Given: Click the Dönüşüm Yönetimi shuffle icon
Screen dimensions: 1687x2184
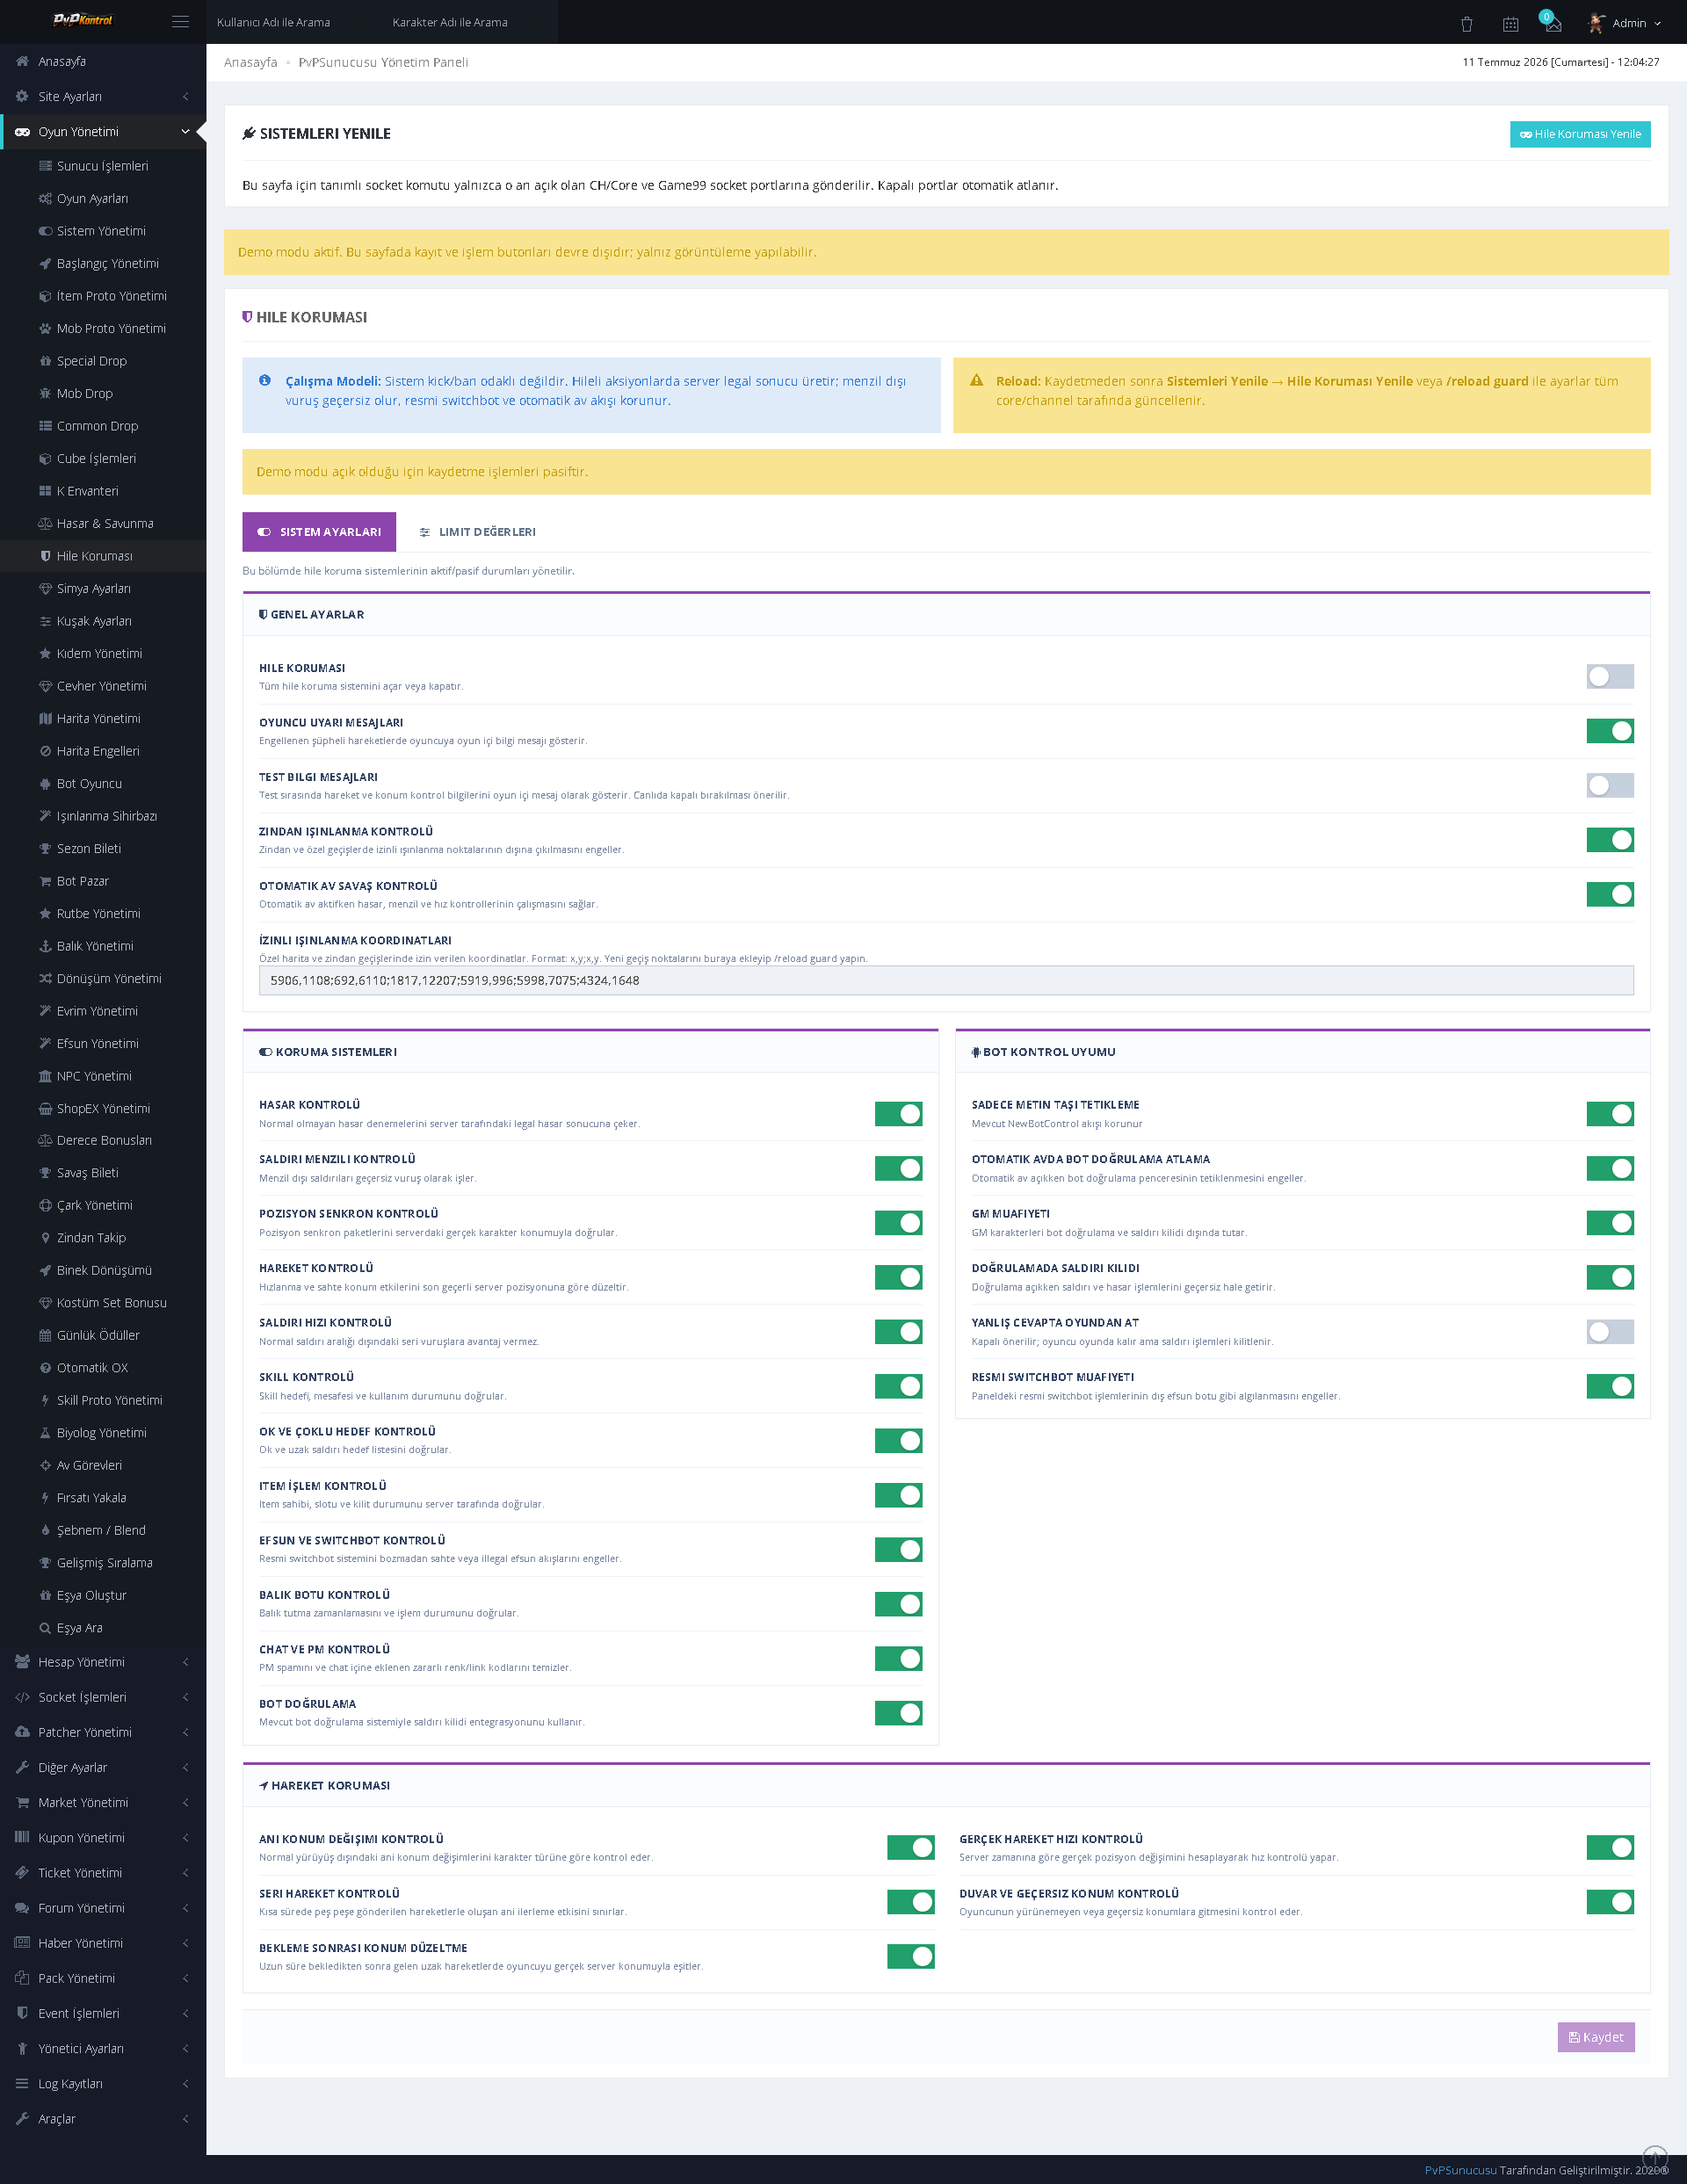Looking at the screenshot, I should (45, 979).
